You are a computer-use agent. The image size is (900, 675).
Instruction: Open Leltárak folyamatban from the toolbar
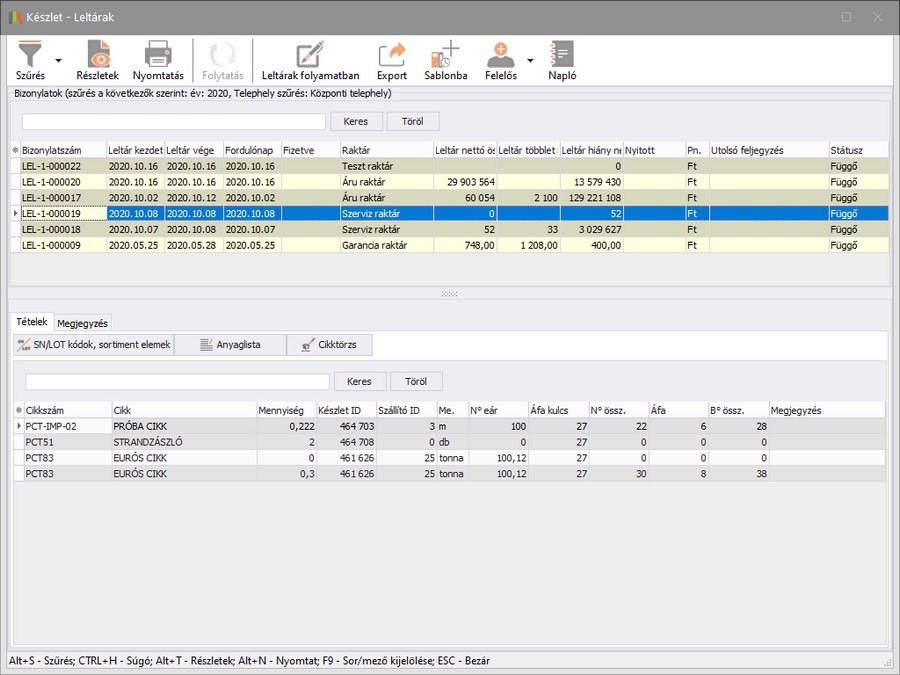pyautogui.click(x=310, y=60)
